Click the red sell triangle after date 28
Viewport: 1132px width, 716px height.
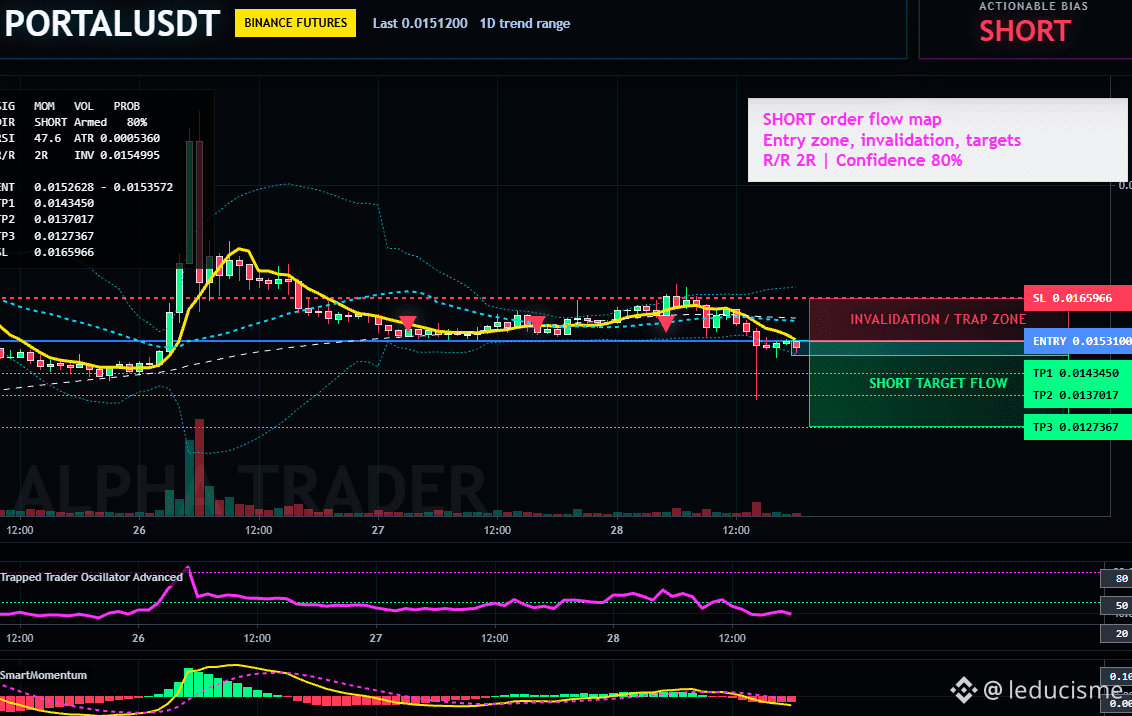pyautogui.click(x=666, y=323)
